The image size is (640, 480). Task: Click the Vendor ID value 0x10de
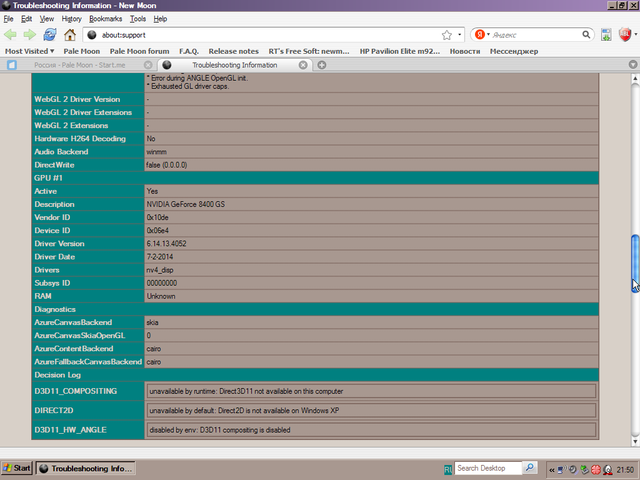pos(158,218)
